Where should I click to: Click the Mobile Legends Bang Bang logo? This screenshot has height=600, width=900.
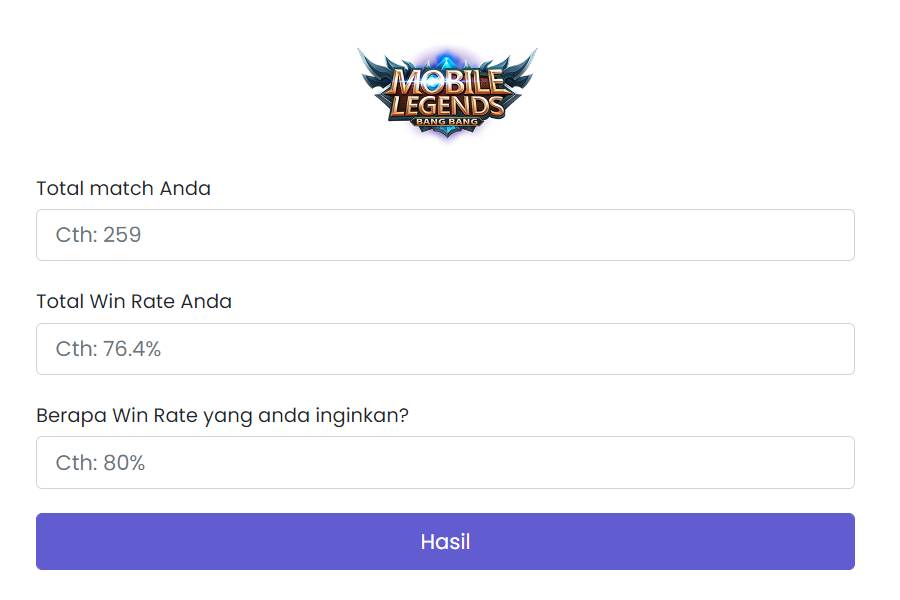447,92
